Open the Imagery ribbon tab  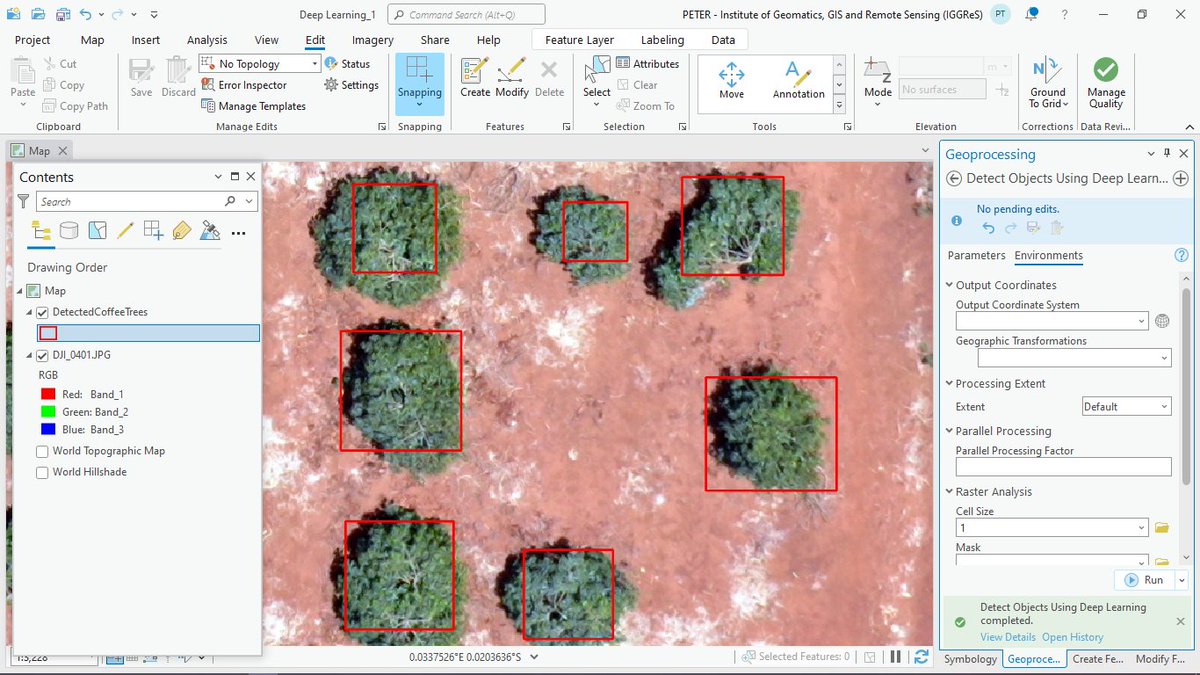click(372, 40)
